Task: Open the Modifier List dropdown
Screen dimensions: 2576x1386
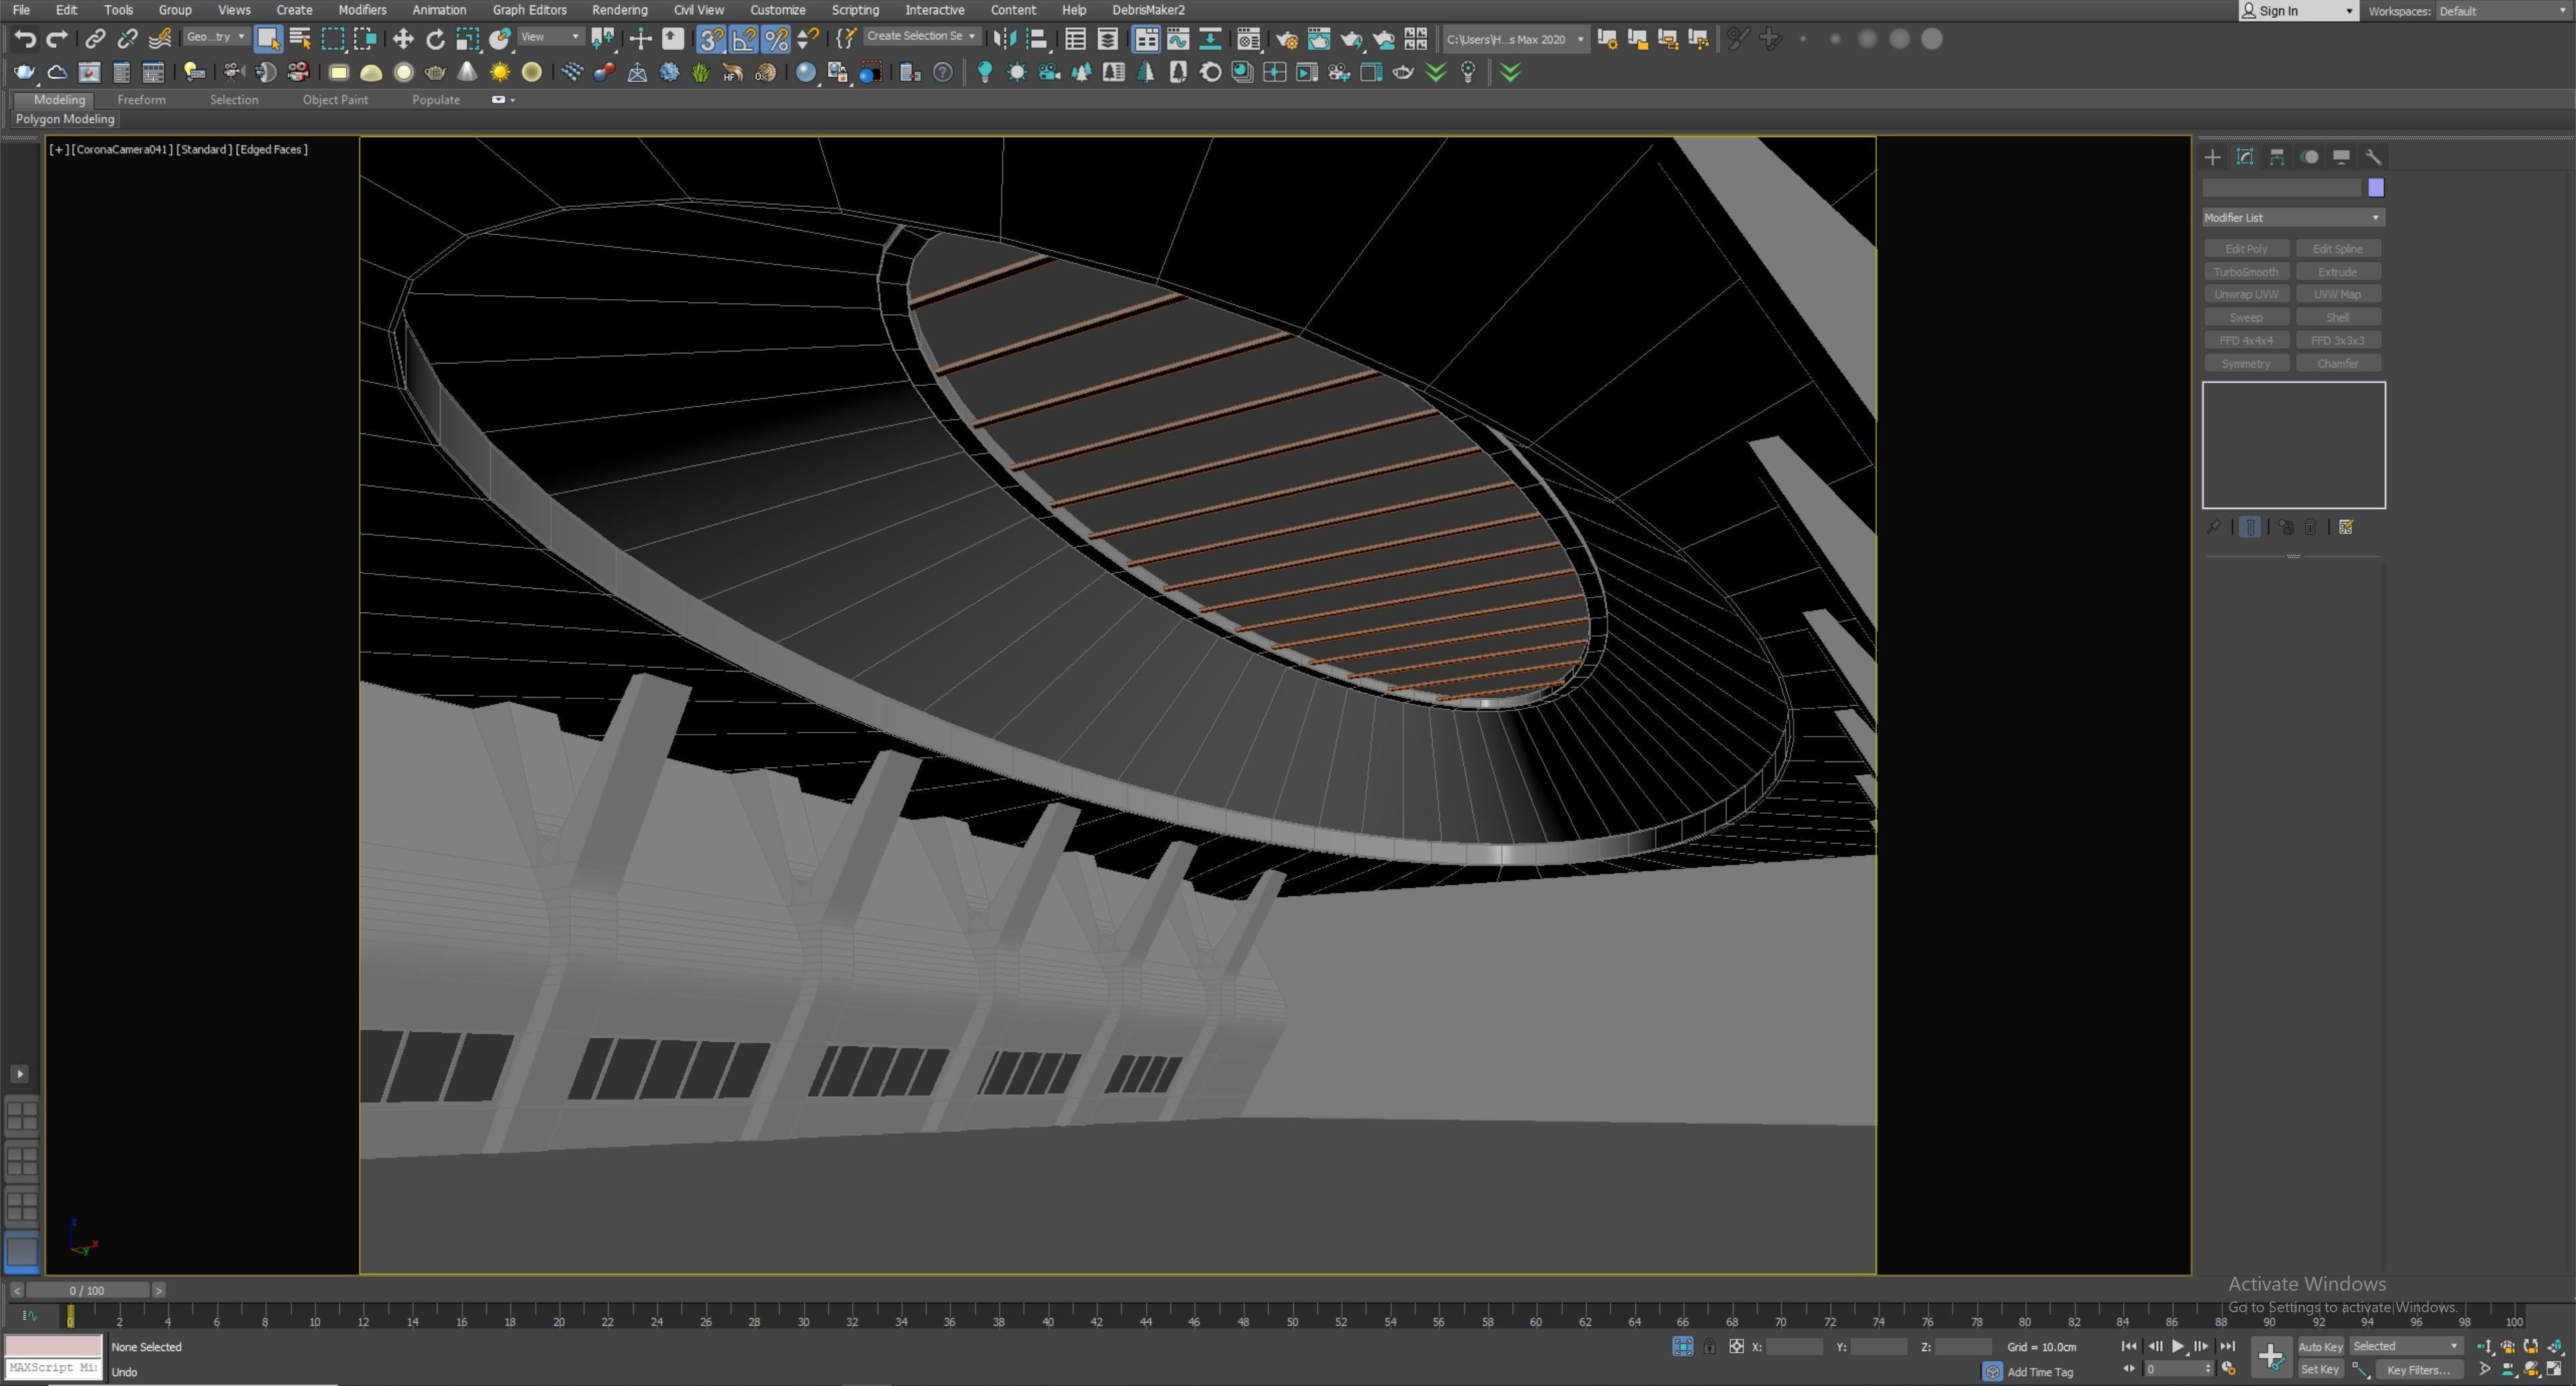Action: coord(2293,217)
